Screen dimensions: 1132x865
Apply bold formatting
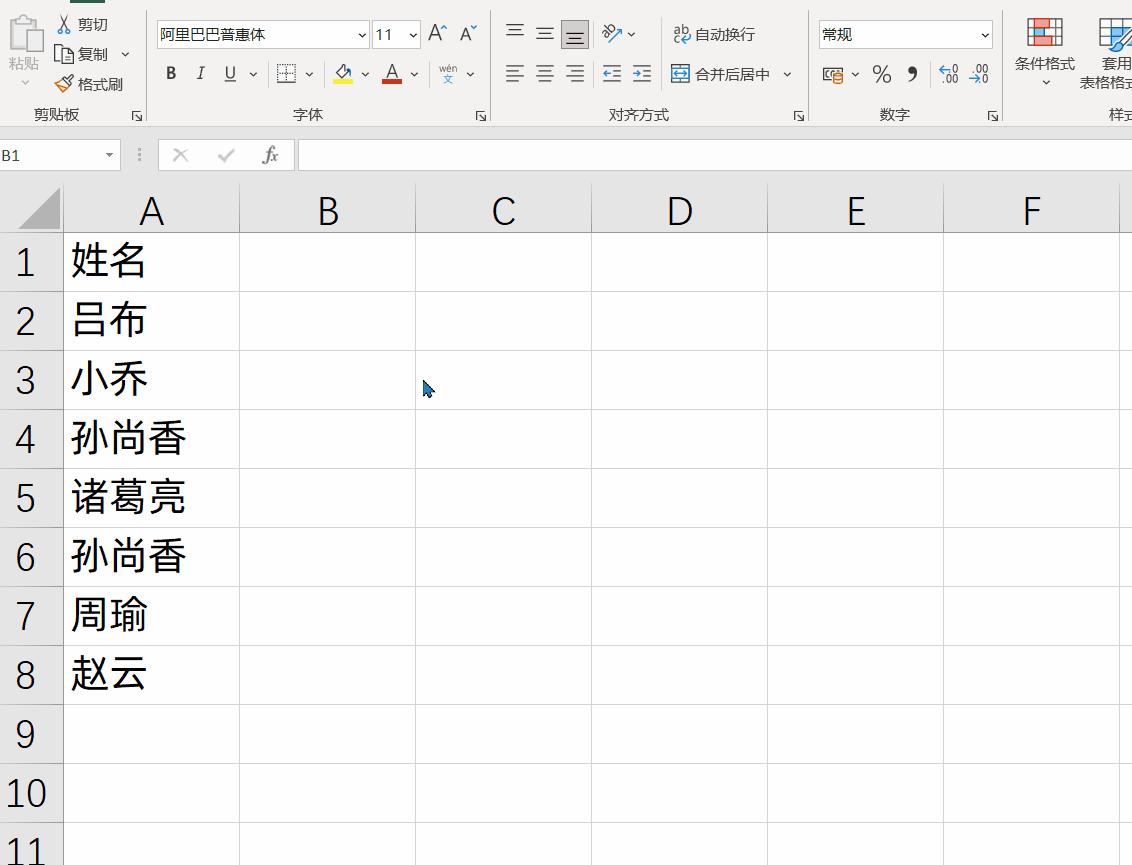point(170,73)
